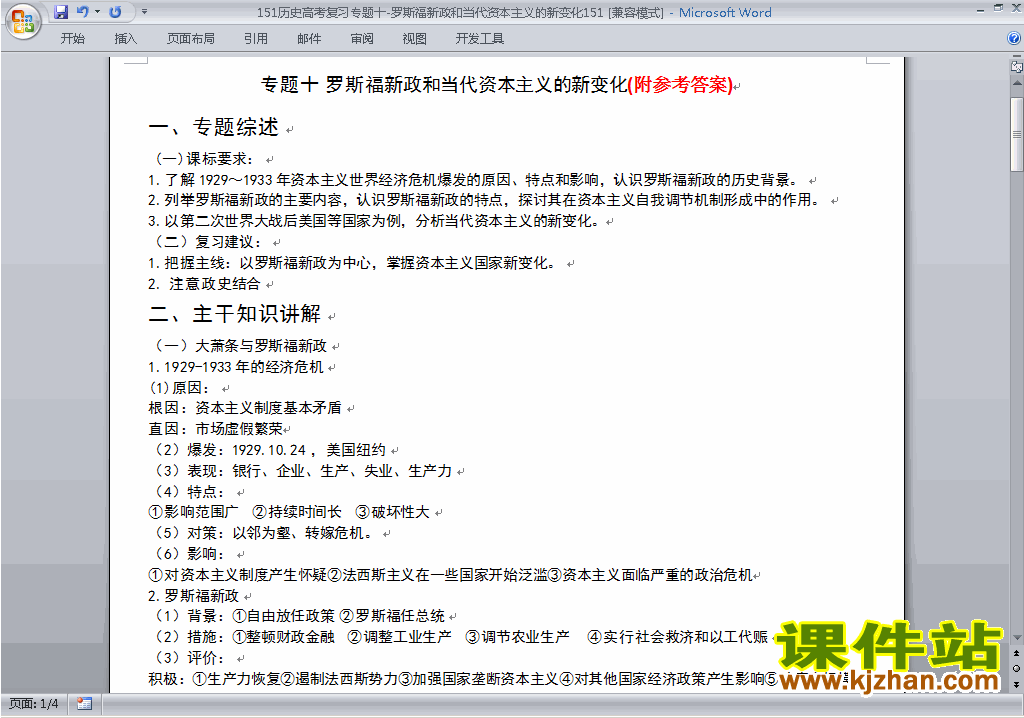Click the line 2.罗斯福新政

[x=193, y=596]
